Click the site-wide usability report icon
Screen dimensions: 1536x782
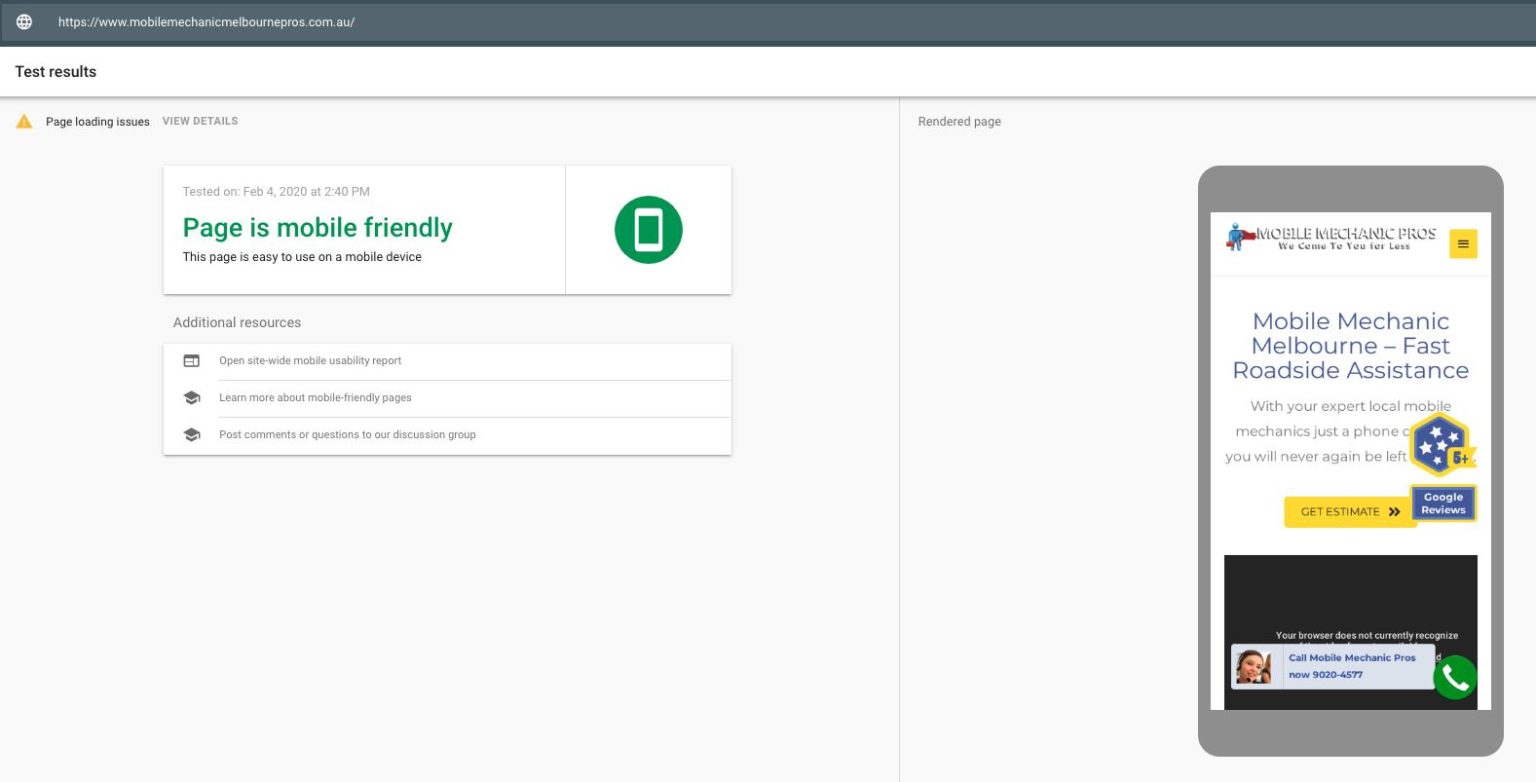pyautogui.click(x=191, y=361)
